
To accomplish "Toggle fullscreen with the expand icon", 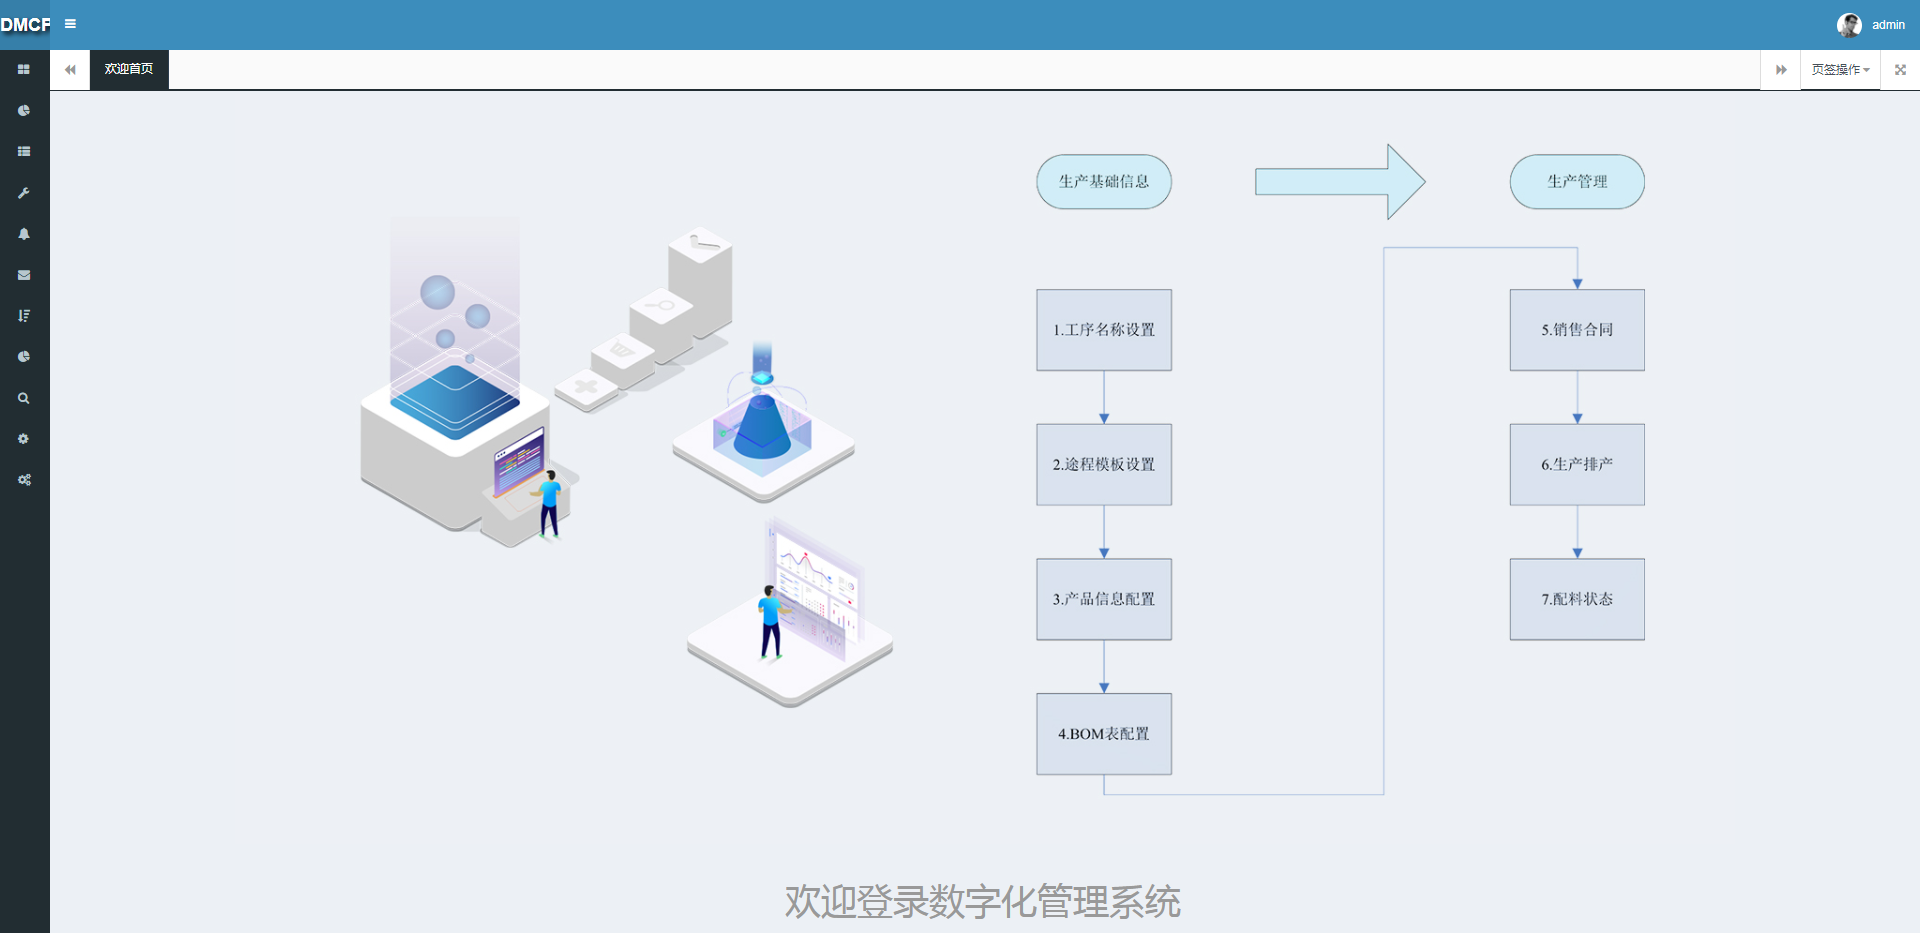I will pyautogui.click(x=1900, y=70).
